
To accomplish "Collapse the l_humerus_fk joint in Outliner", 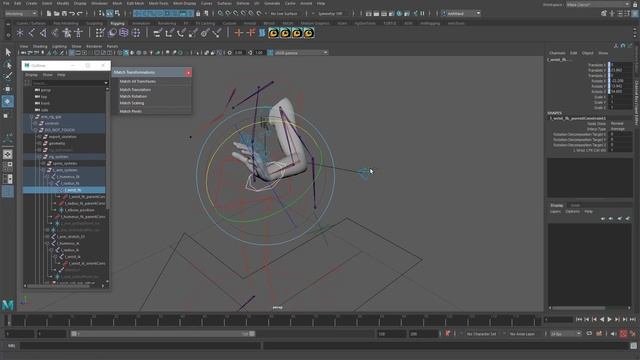I will click(x=47, y=177).
